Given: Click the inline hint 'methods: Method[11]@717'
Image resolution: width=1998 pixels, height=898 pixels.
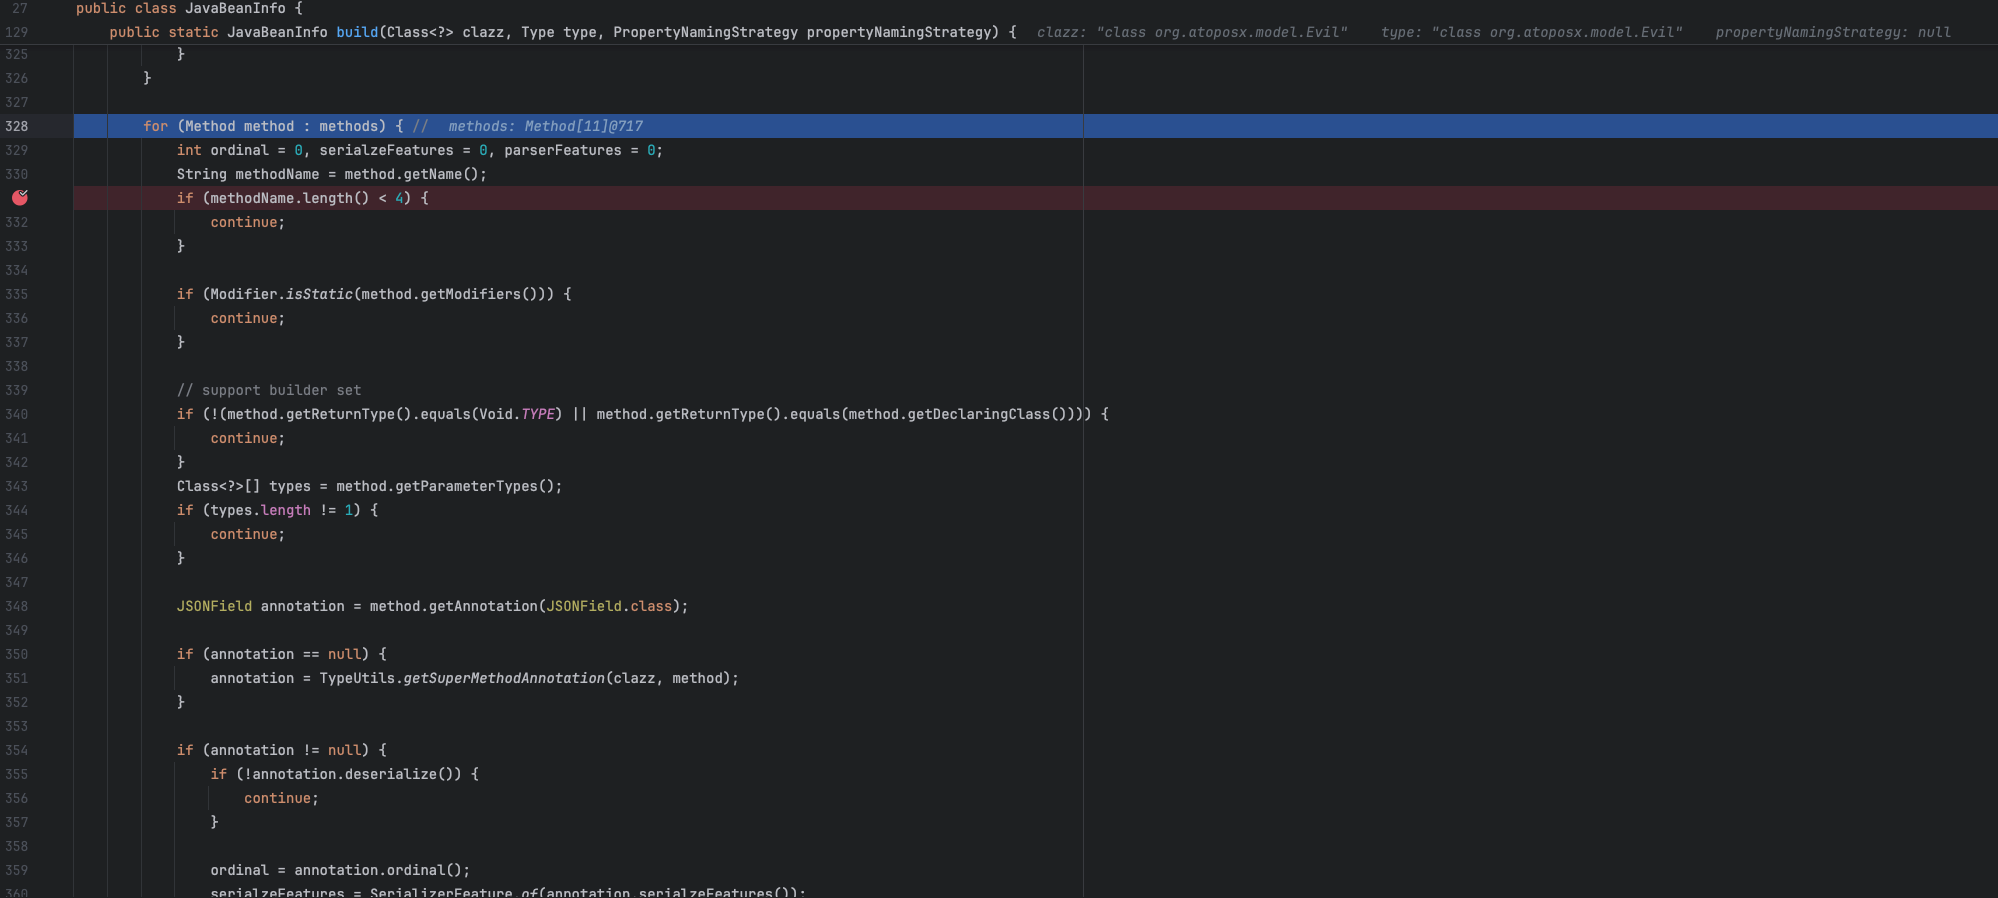Looking at the screenshot, I should tap(545, 127).
